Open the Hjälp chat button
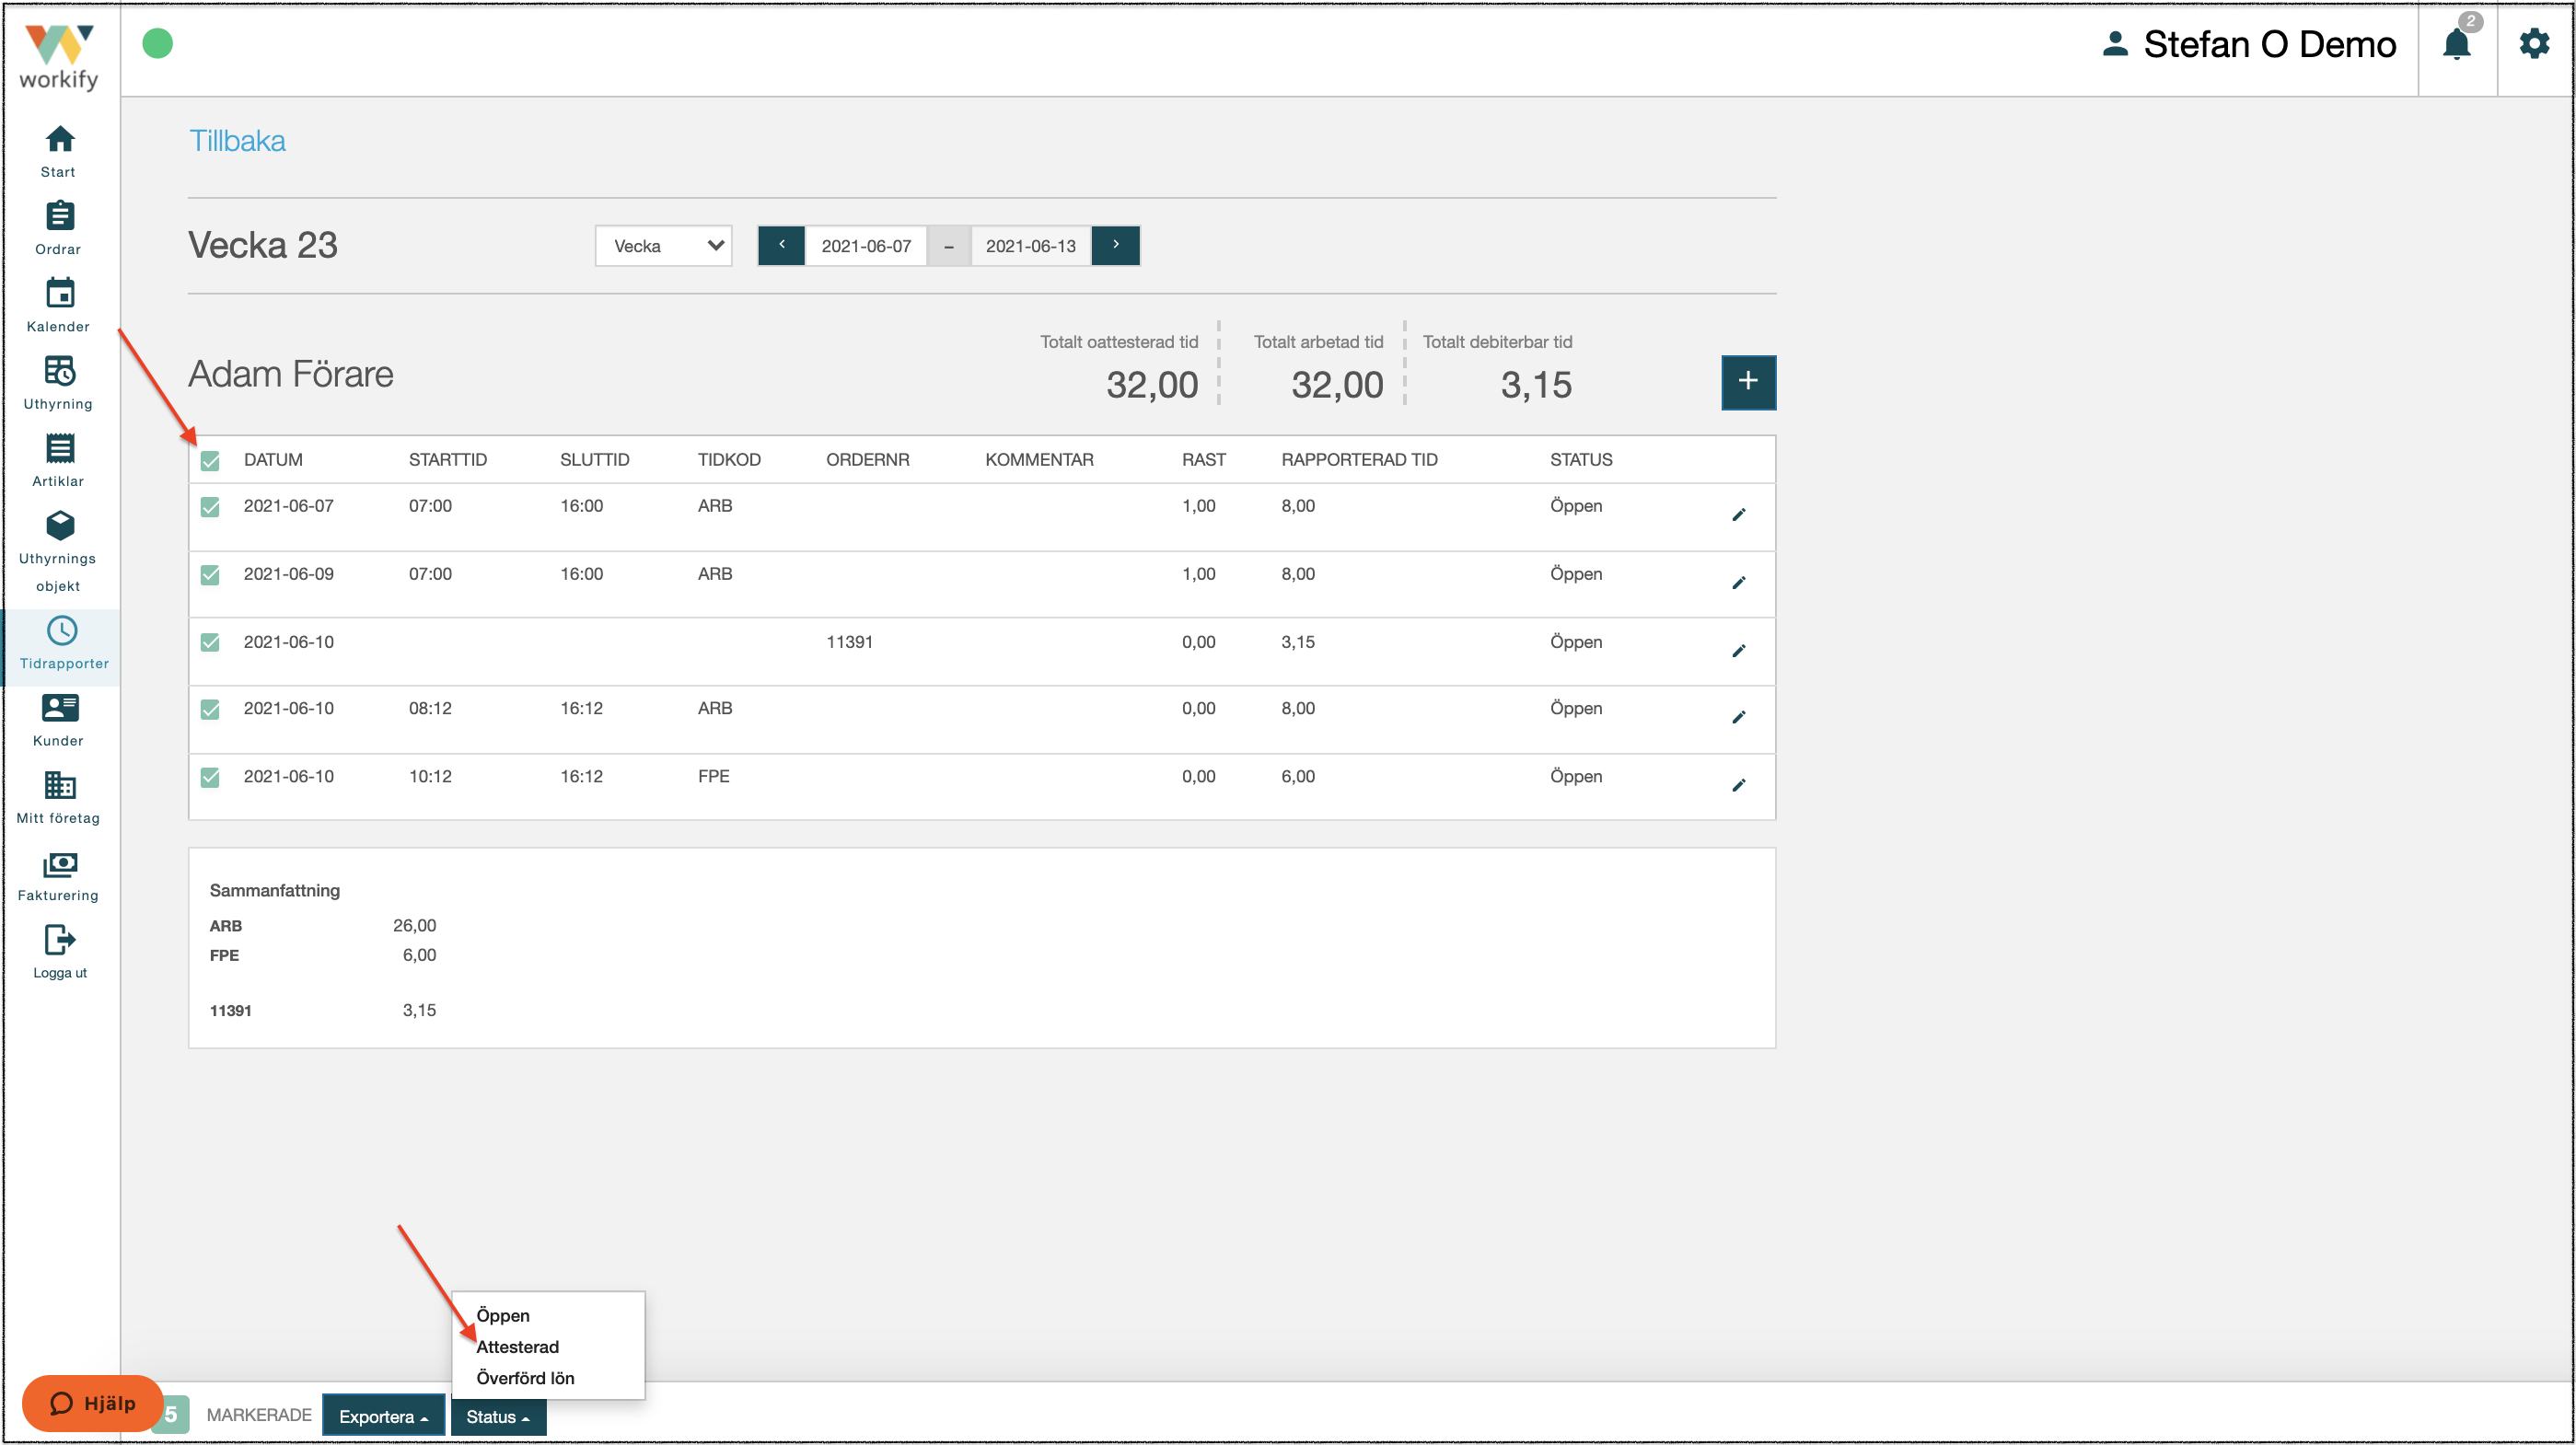This screenshot has width=2576, height=1445. point(93,1402)
